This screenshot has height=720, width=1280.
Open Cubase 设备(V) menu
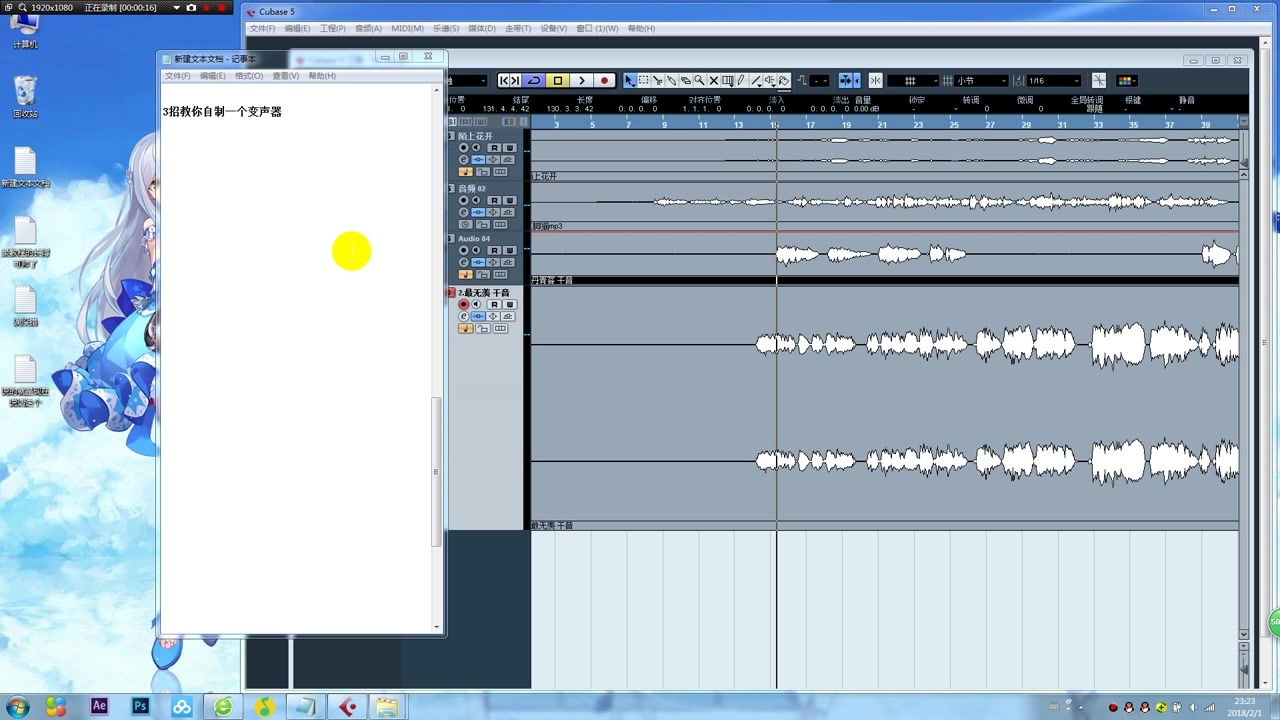(554, 29)
